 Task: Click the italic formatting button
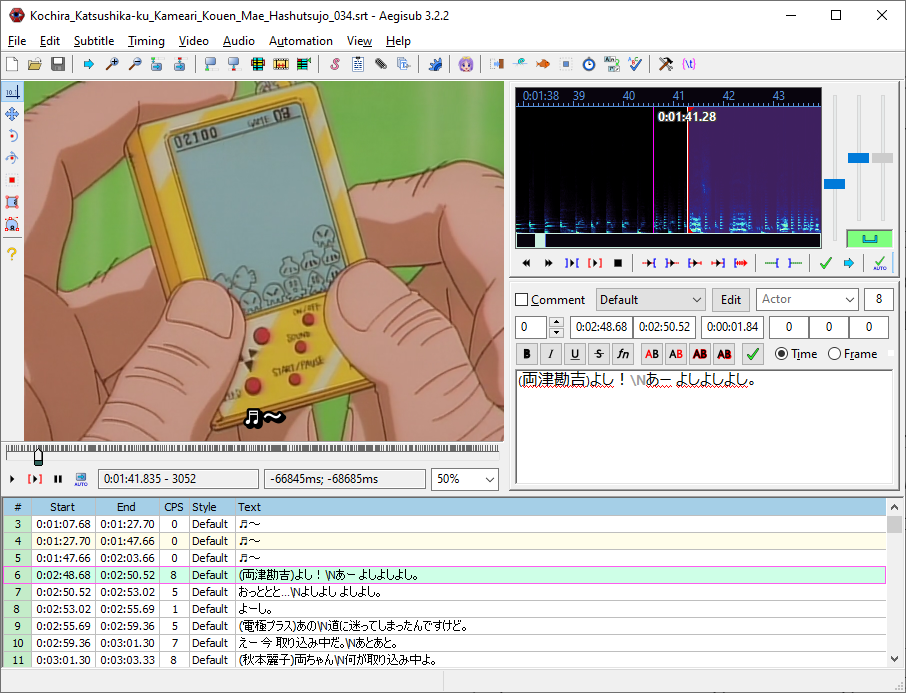click(551, 354)
